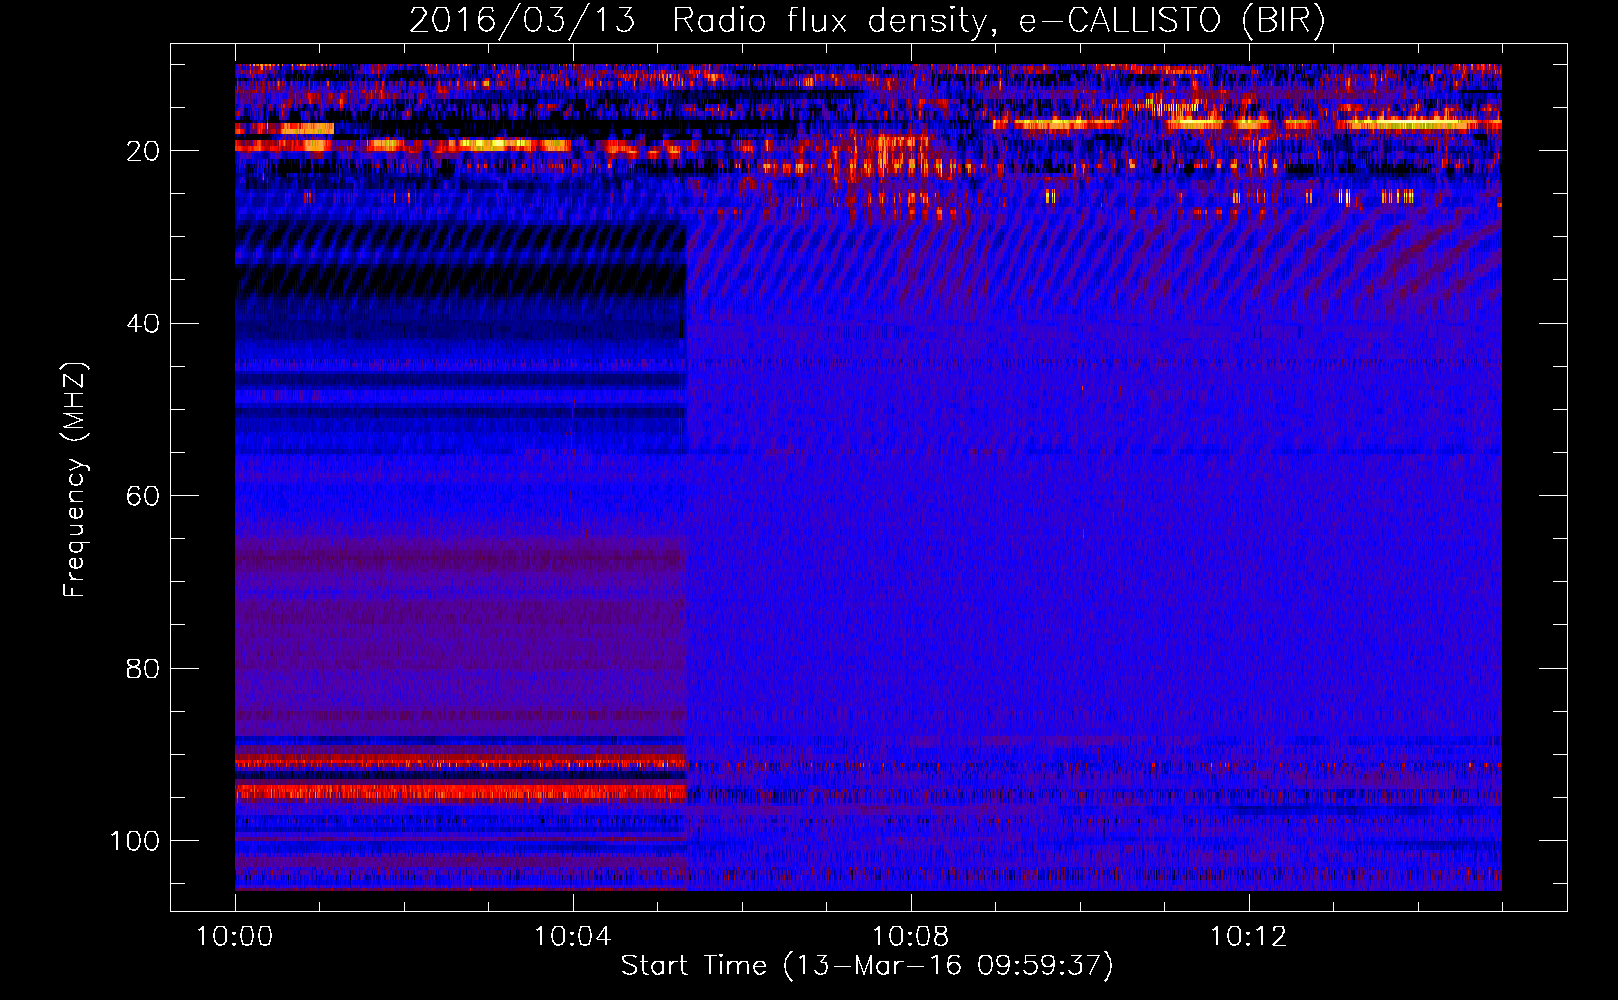
Task: Click the '100' frequency tick label
Action: coord(135,841)
